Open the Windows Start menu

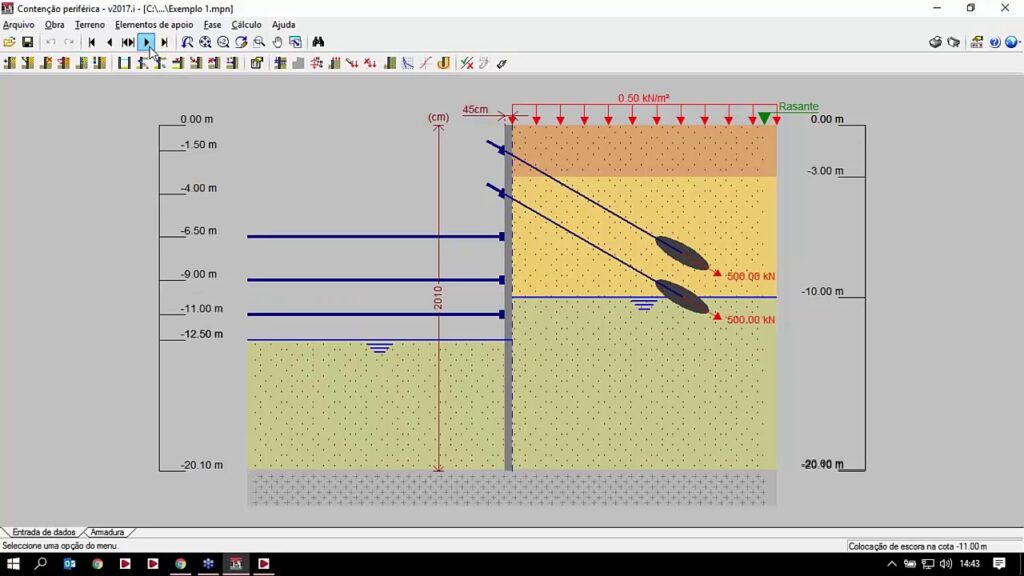point(13,564)
